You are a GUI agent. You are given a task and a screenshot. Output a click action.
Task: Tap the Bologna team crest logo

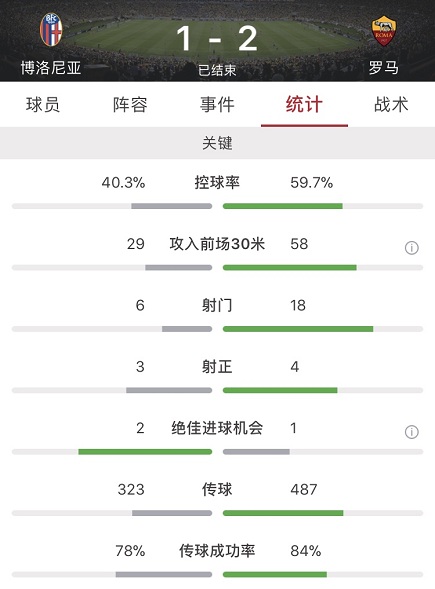51,30
